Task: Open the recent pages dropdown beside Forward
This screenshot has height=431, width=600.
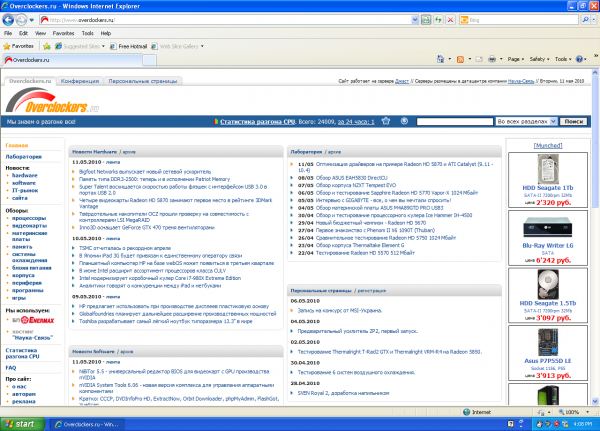Action: (32, 20)
